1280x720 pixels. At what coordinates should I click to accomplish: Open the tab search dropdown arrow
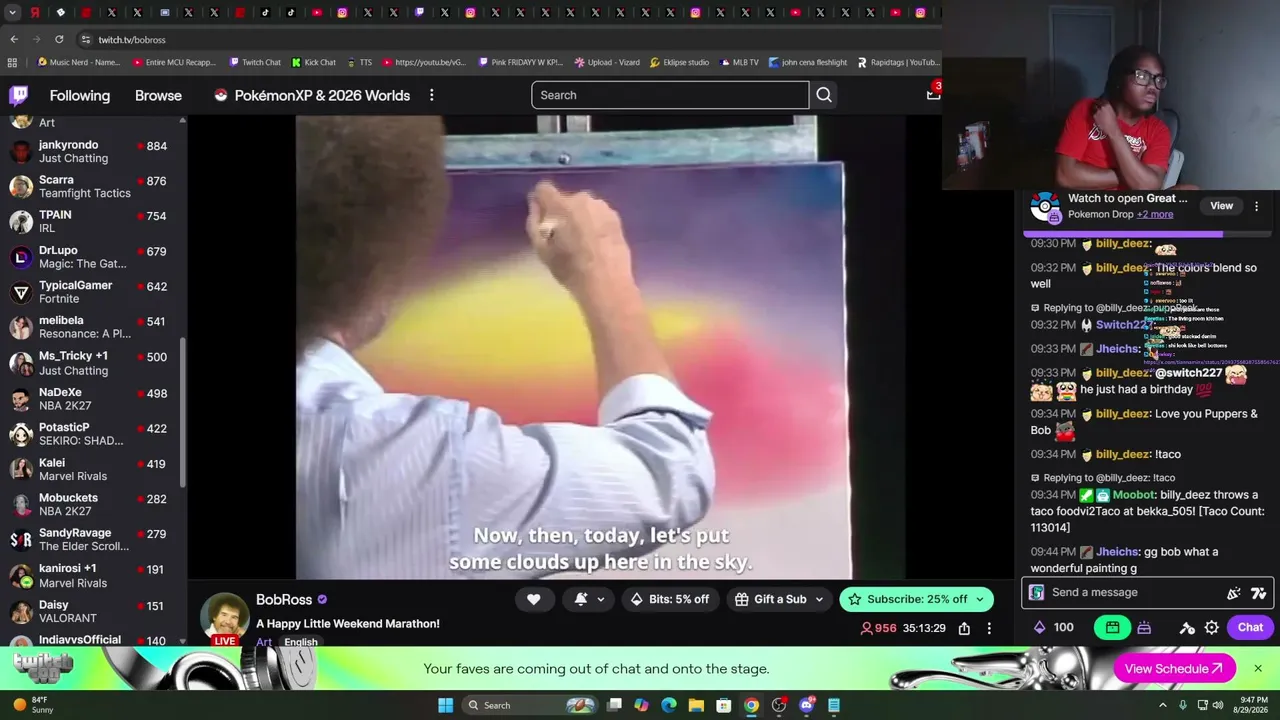click(x=11, y=13)
